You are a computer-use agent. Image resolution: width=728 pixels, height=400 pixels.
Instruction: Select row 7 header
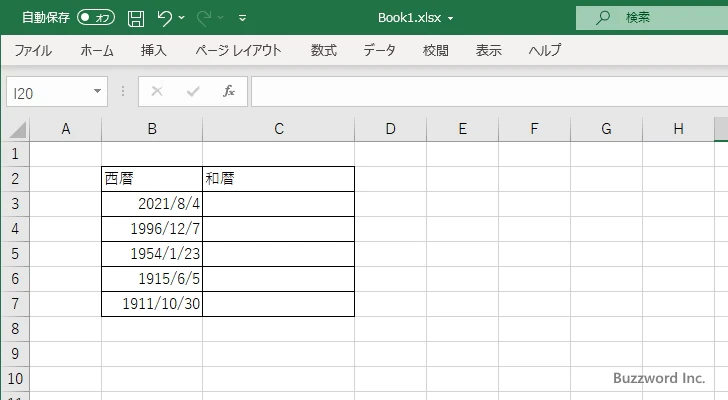point(15,304)
